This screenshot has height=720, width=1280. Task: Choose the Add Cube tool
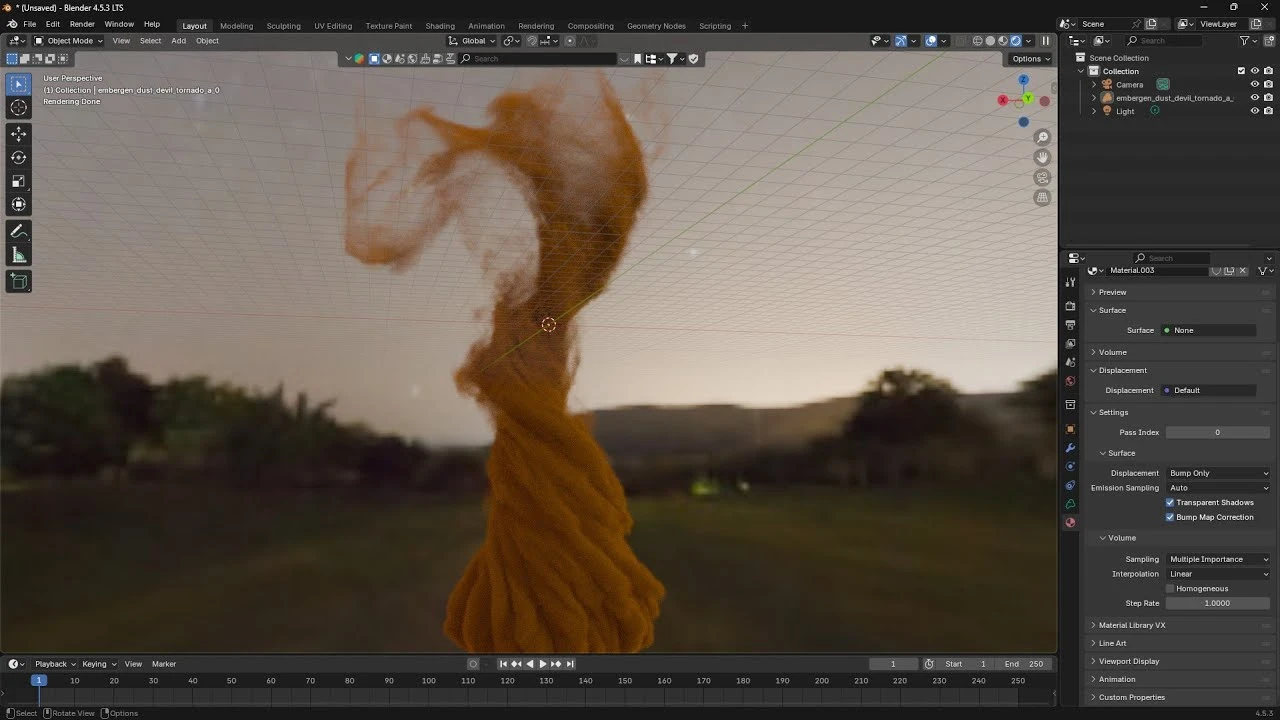[19, 282]
